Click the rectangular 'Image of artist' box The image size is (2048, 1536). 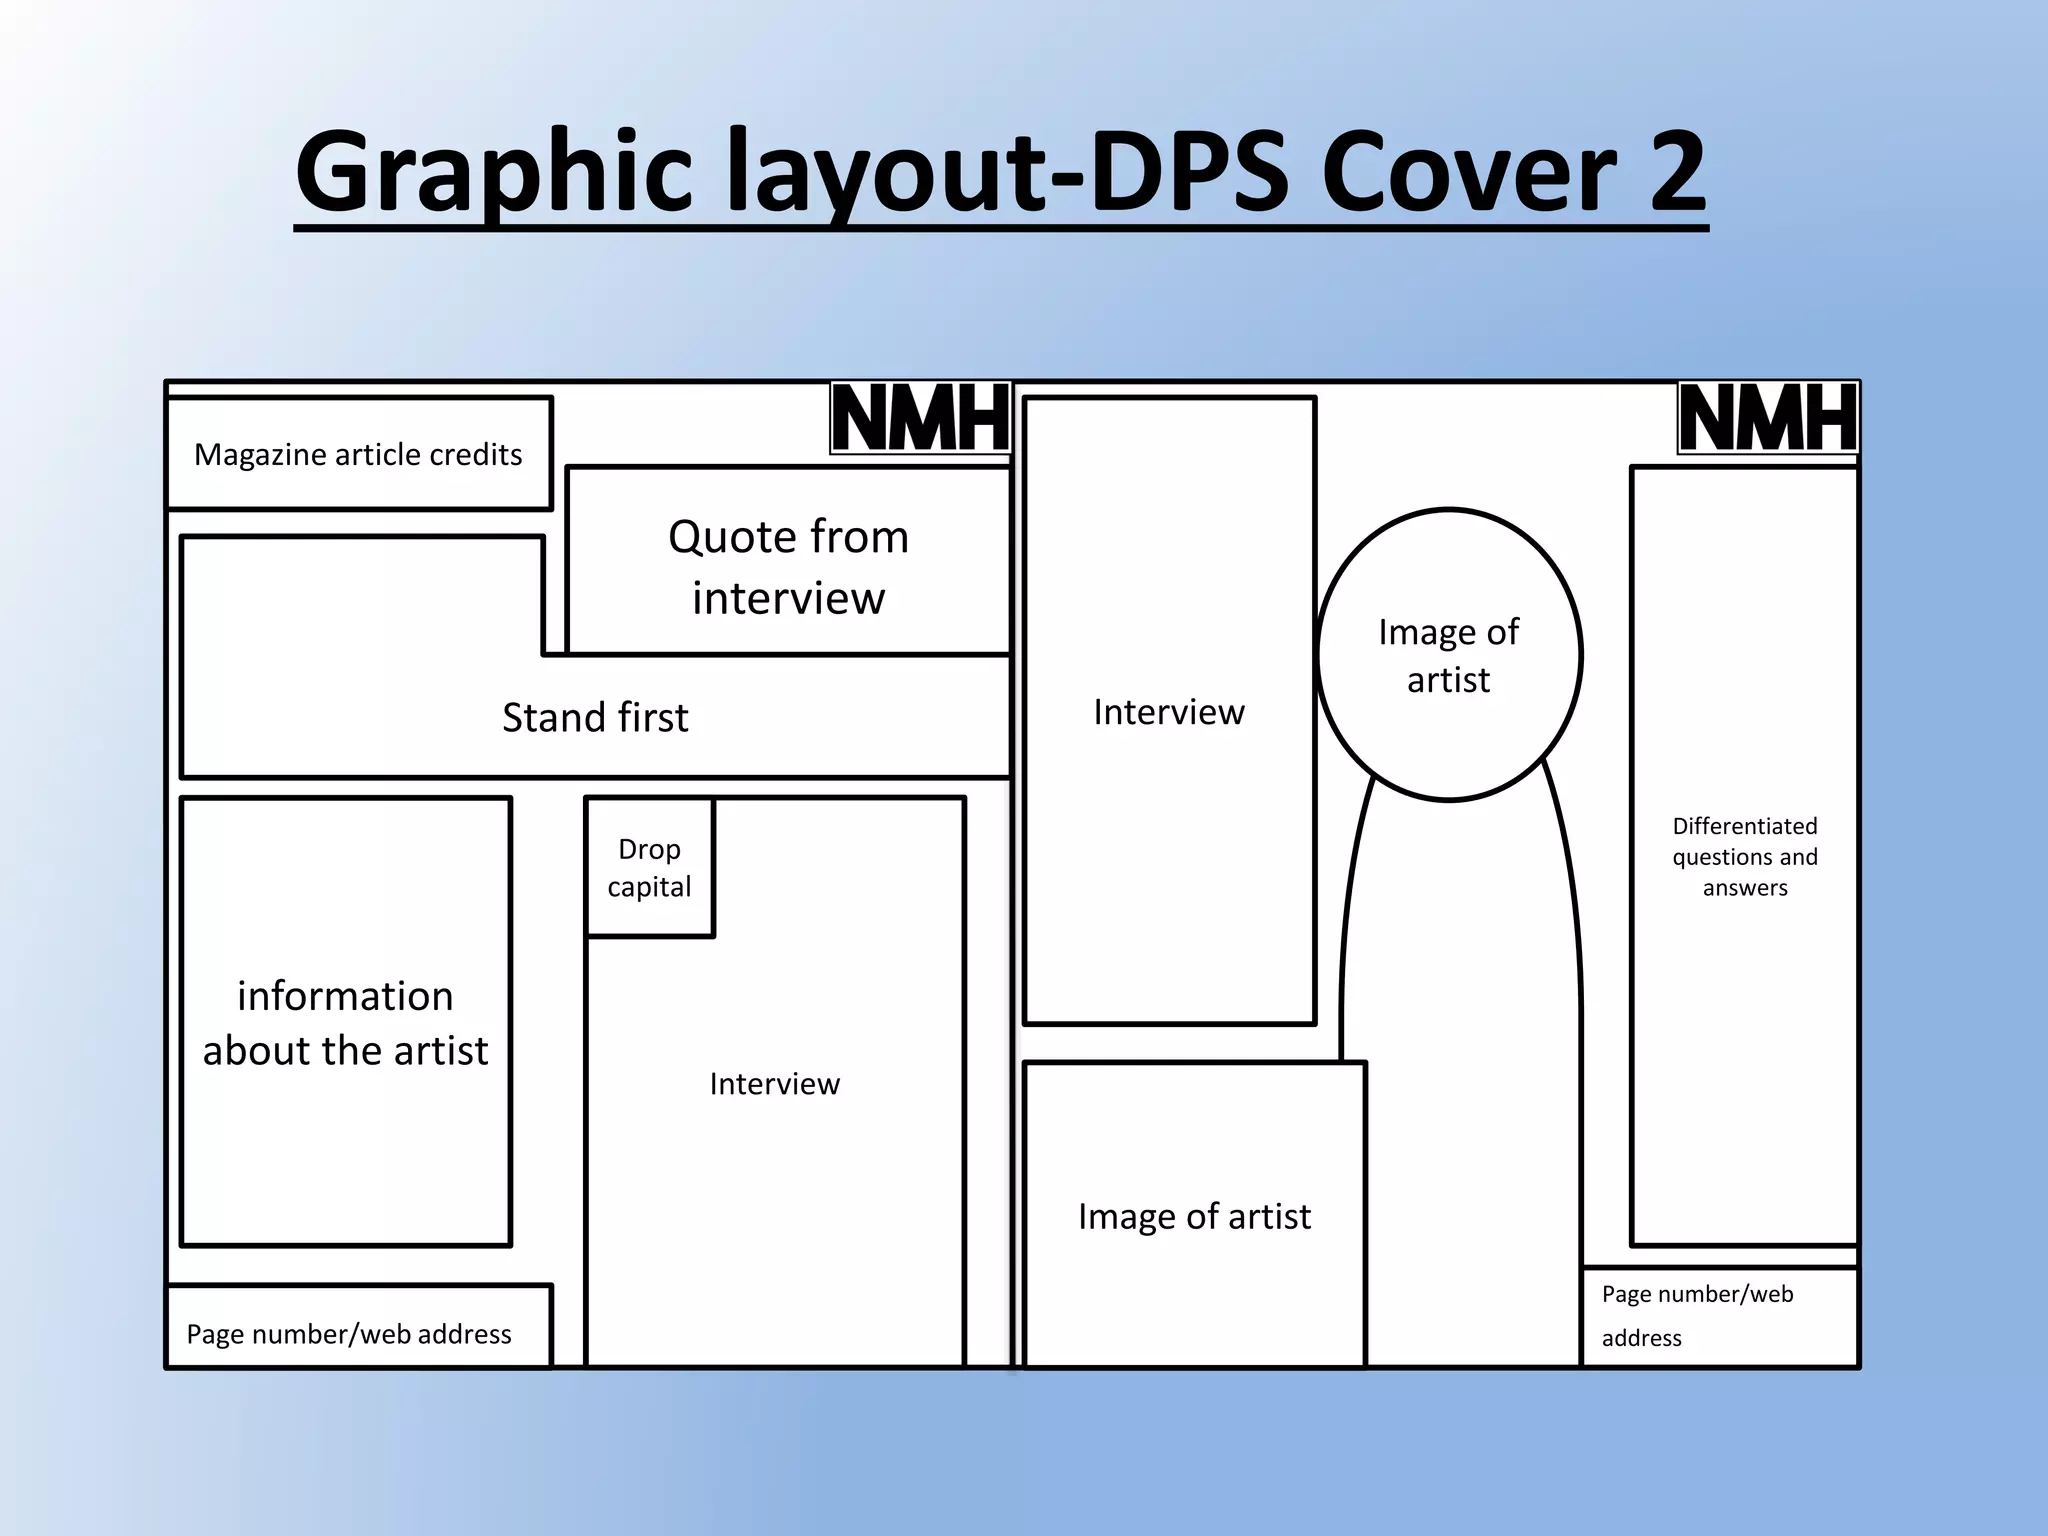coord(1195,1215)
